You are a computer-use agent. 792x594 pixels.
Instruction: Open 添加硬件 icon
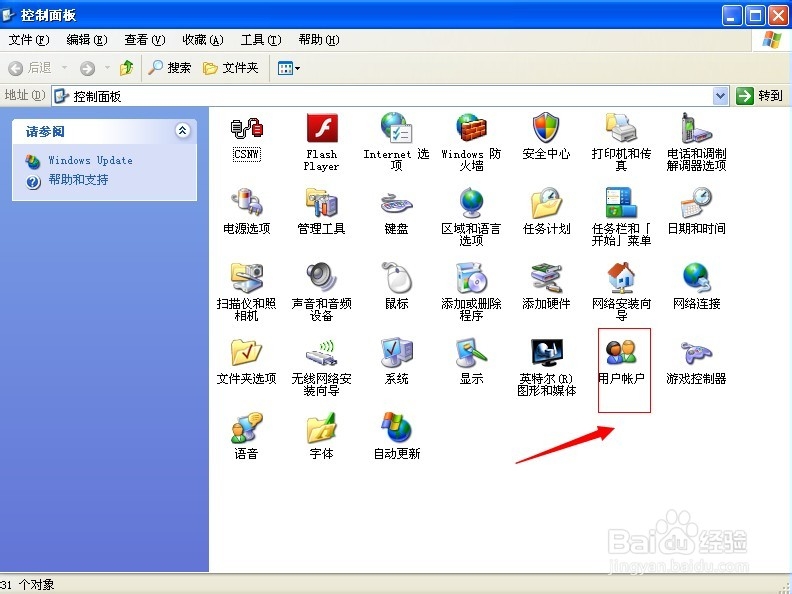[546, 277]
